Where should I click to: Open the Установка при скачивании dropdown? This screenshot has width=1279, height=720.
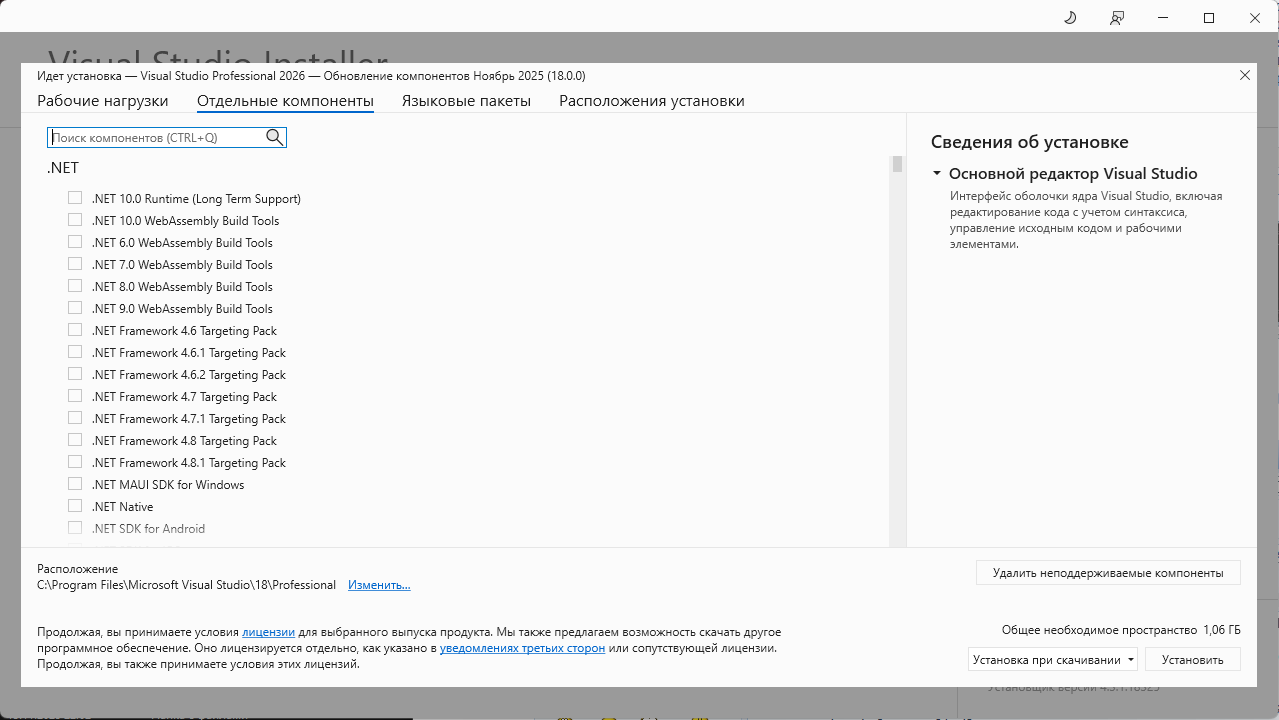(1053, 659)
